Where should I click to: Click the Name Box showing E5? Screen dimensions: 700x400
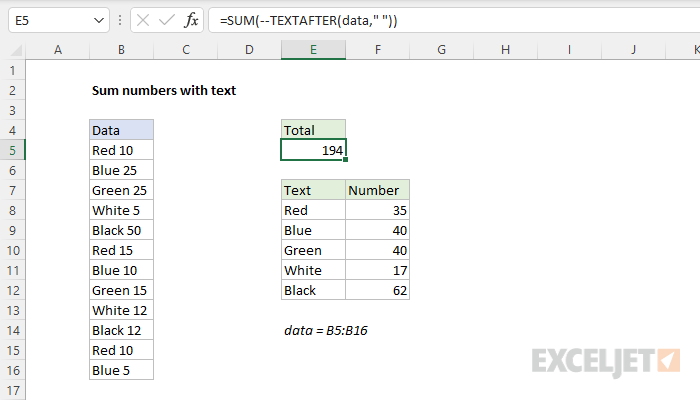tap(58, 20)
